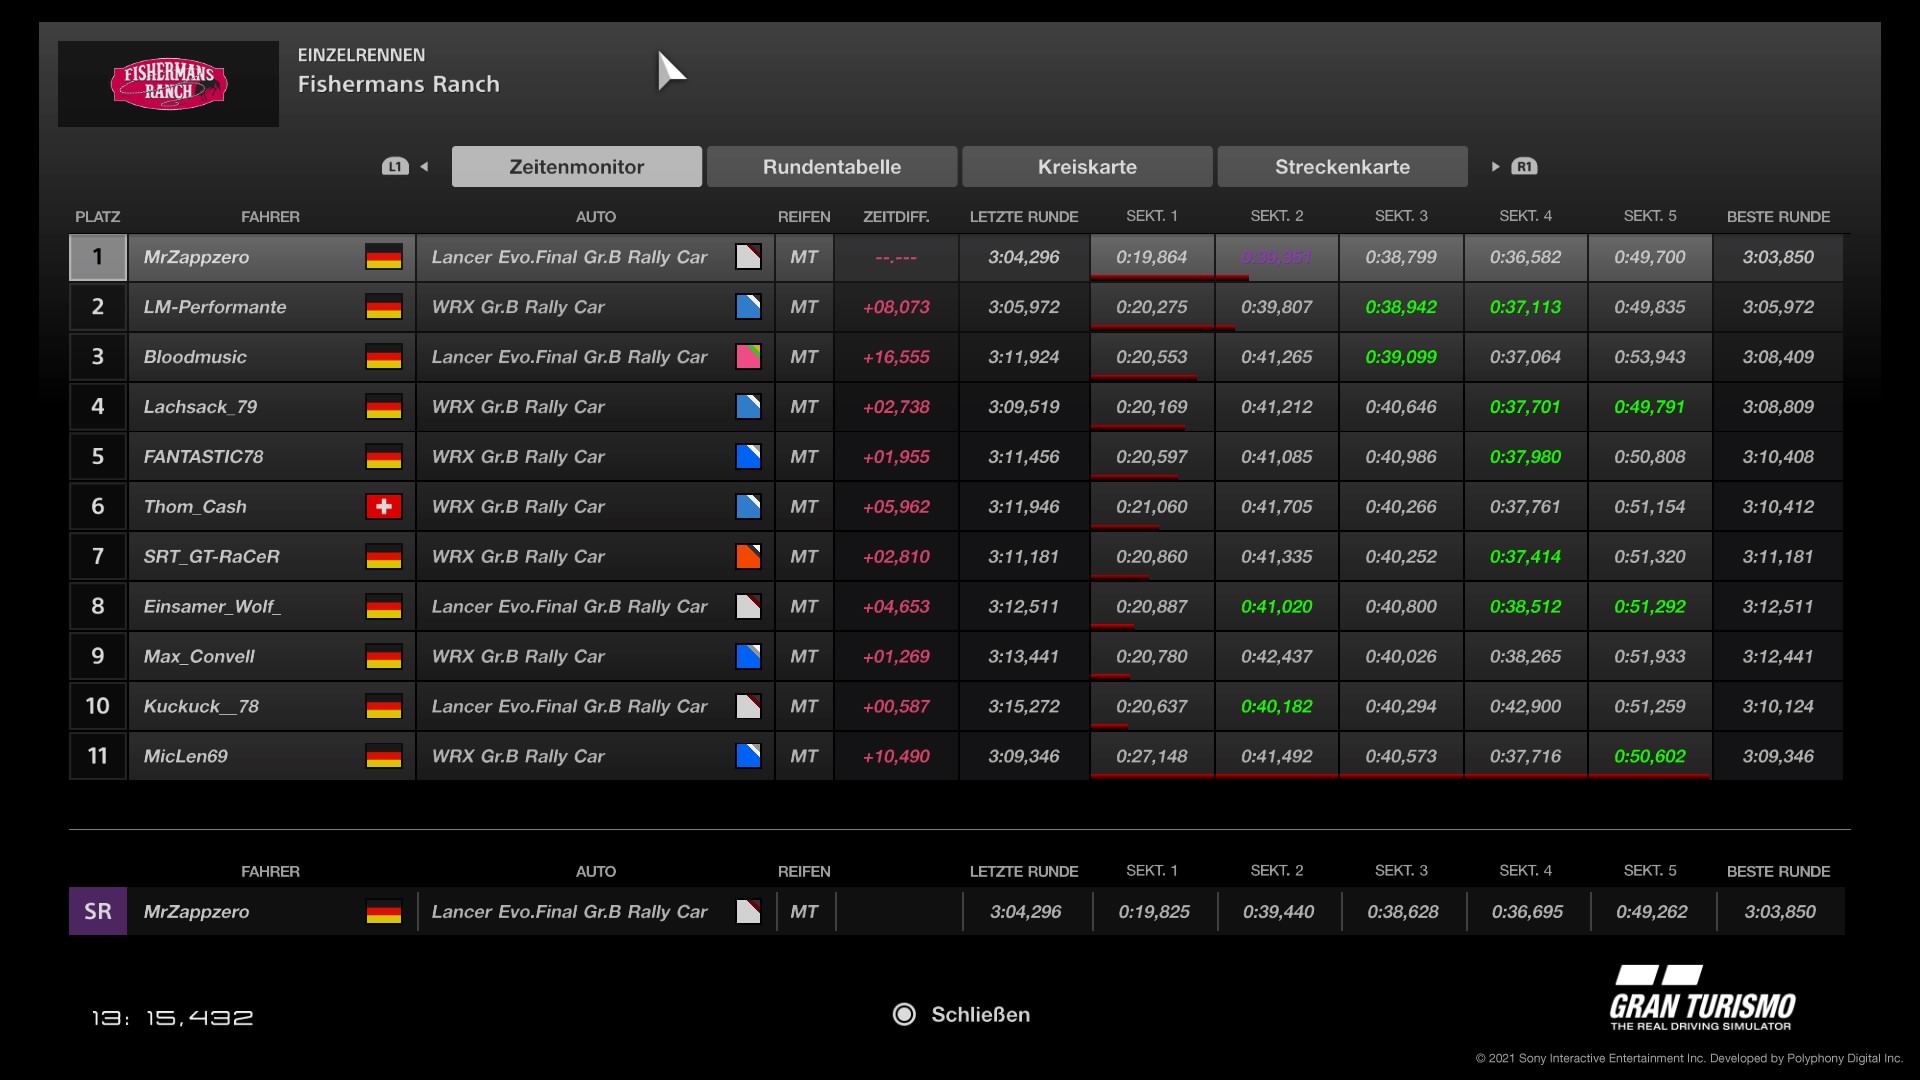
Task: Click the orange livery swatch for SRT_GT-RaCeR
Action: pyautogui.click(x=748, y=557)
